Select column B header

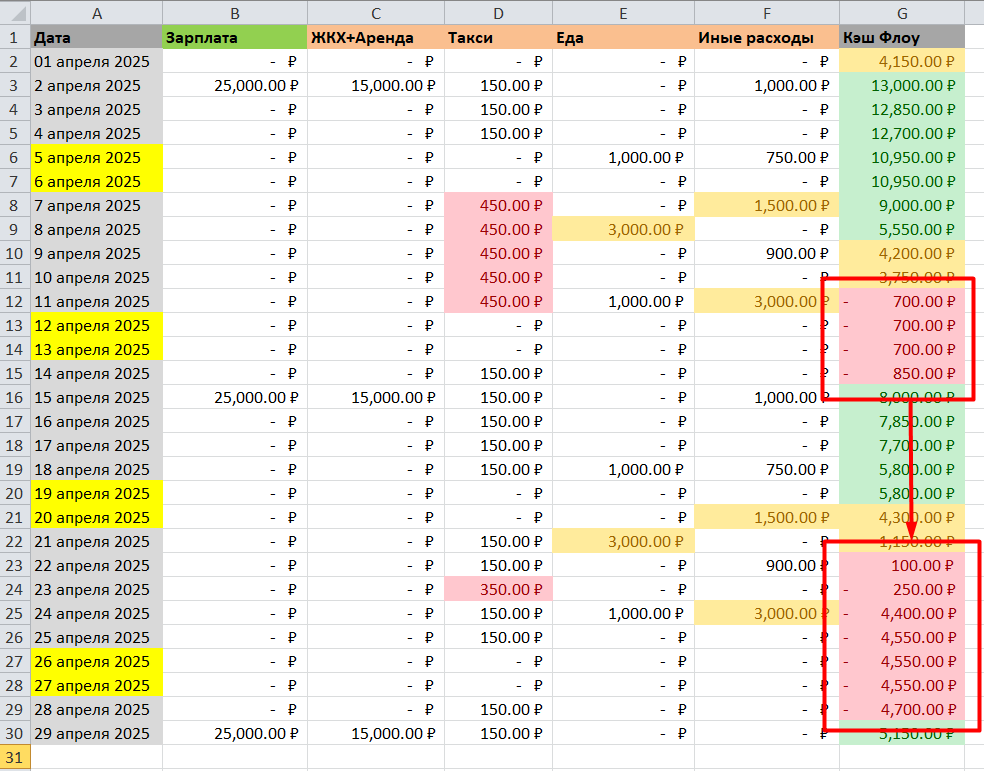[235, 13]
